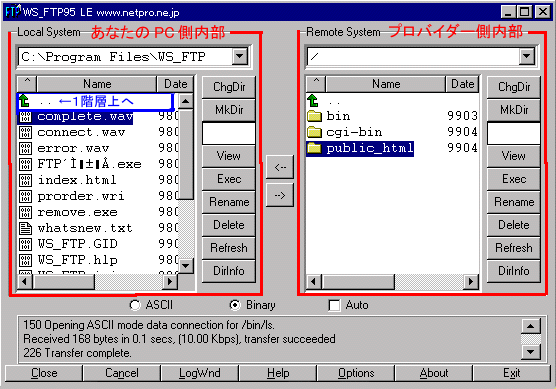This screenshot has height=389, width=556.
Task: Click the local ChgDir button
Action: pyautogui.click(x=229, y=87)
